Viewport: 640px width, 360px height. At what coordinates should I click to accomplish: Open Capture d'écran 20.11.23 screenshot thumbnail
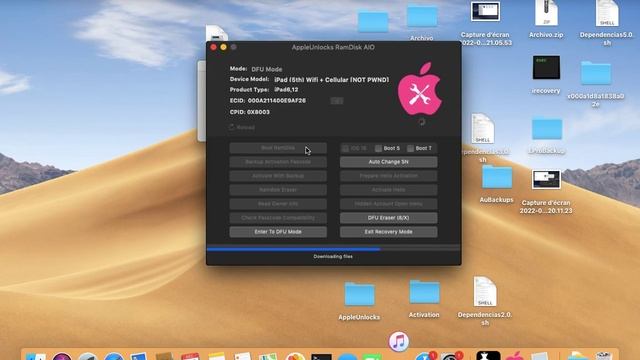point(546,180)
